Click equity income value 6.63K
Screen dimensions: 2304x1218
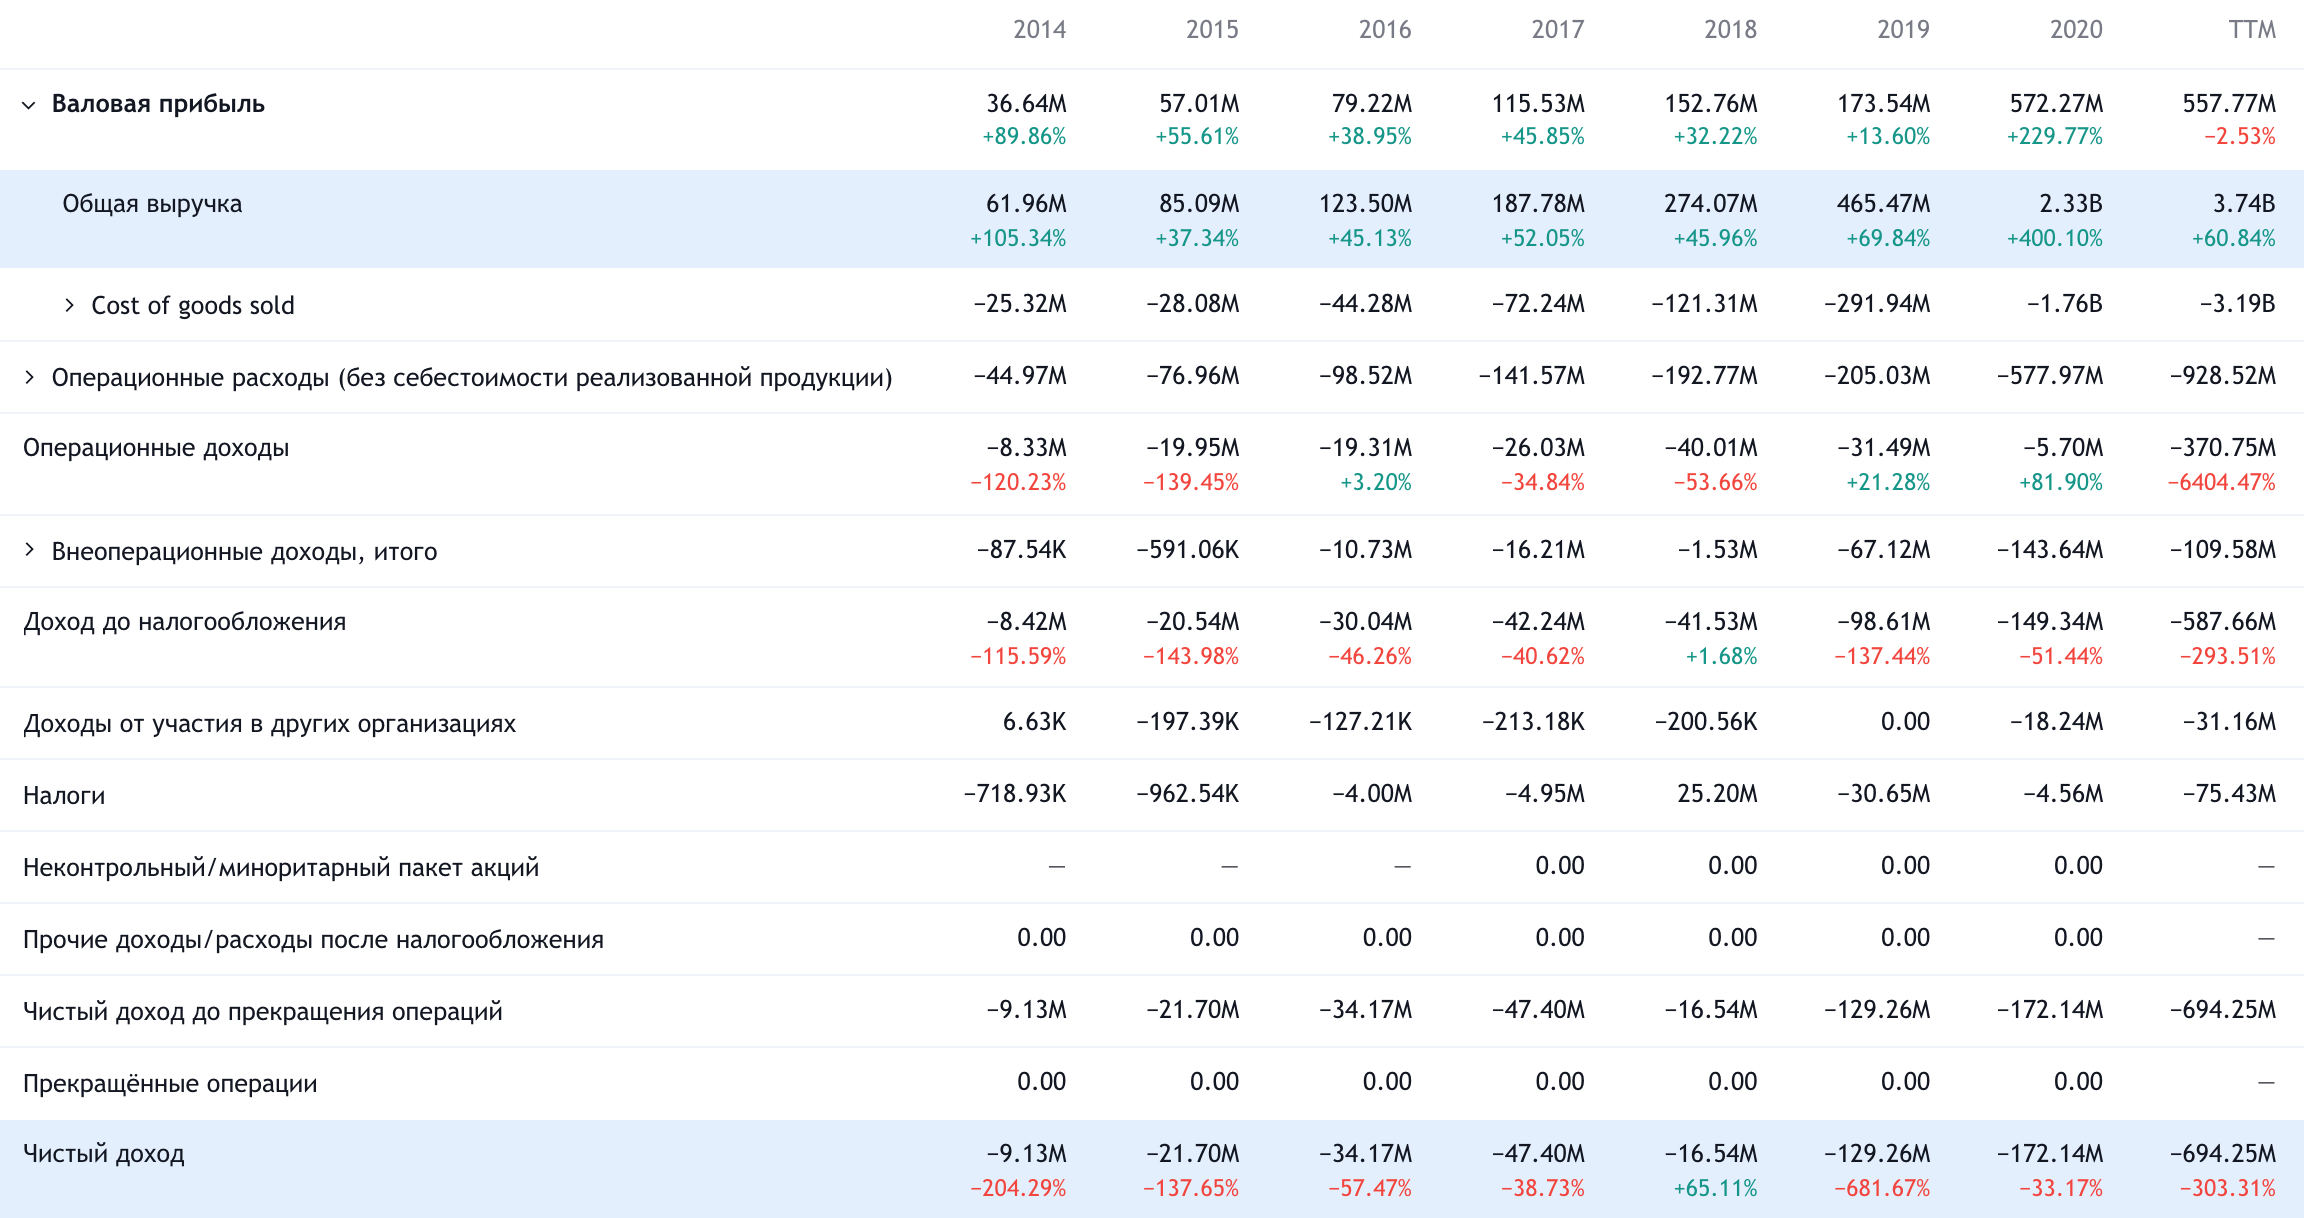point(1035,722)
